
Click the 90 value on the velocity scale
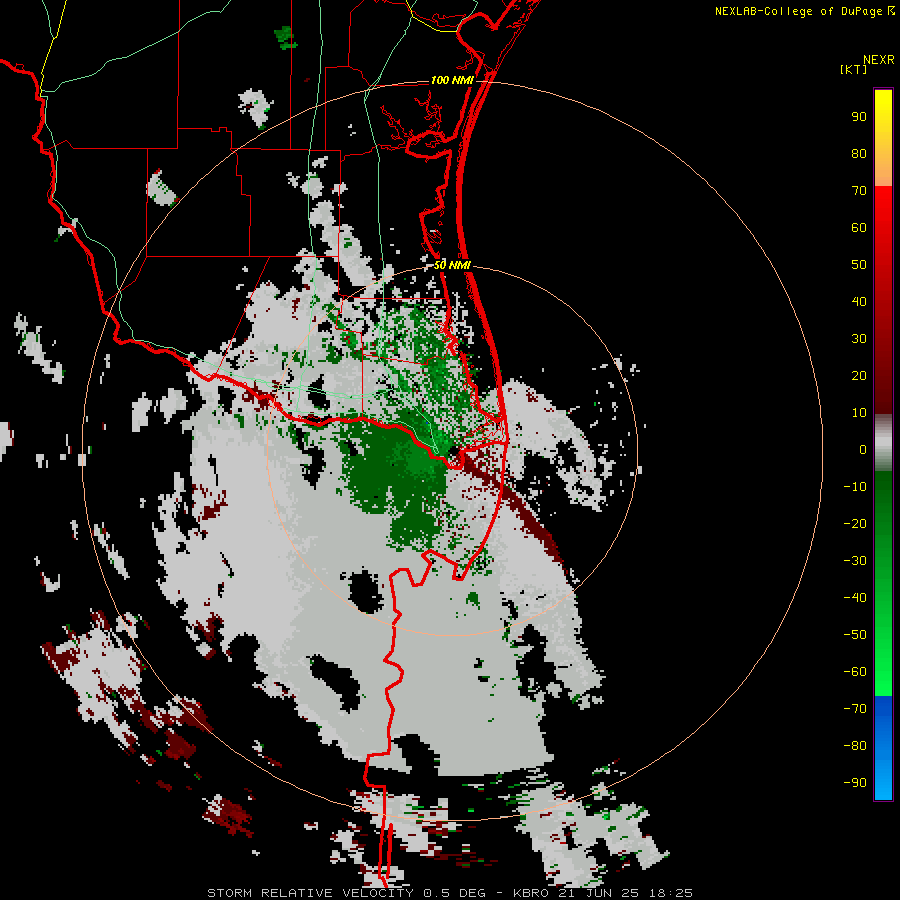(x=859, y=117)
